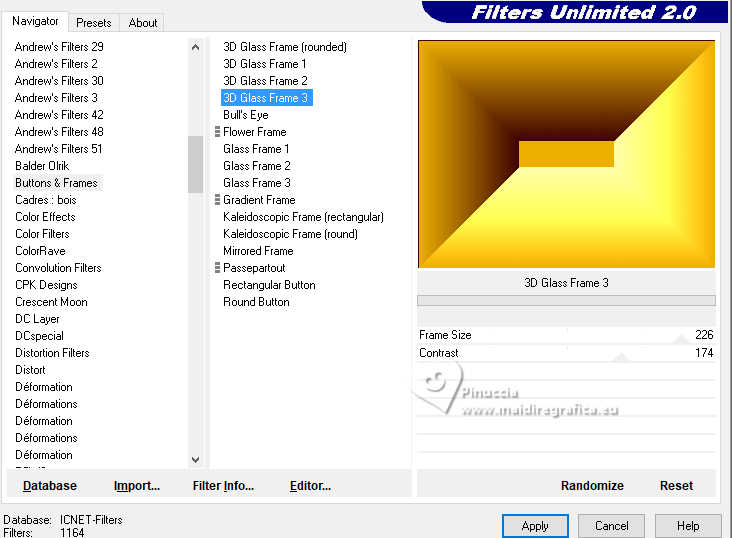Open Filter Info... dialog
The width and height of the screenshot is (732, 538).
click(223, 486)
